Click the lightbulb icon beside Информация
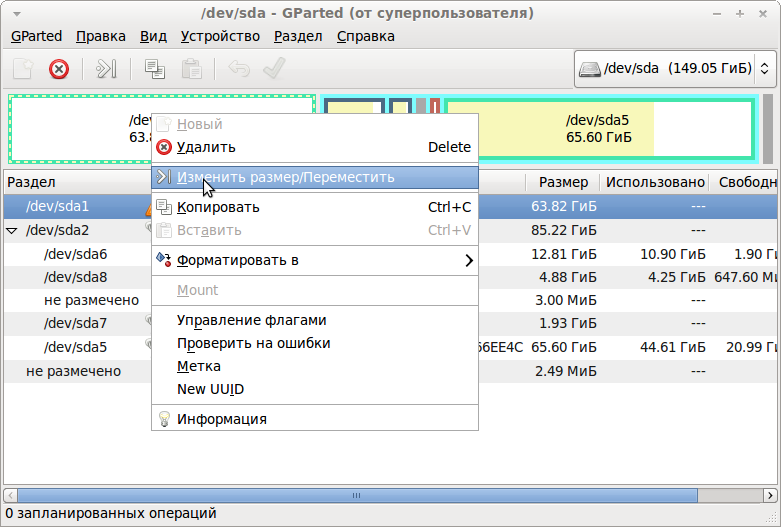The image size is (781, 527). (164, 419)
